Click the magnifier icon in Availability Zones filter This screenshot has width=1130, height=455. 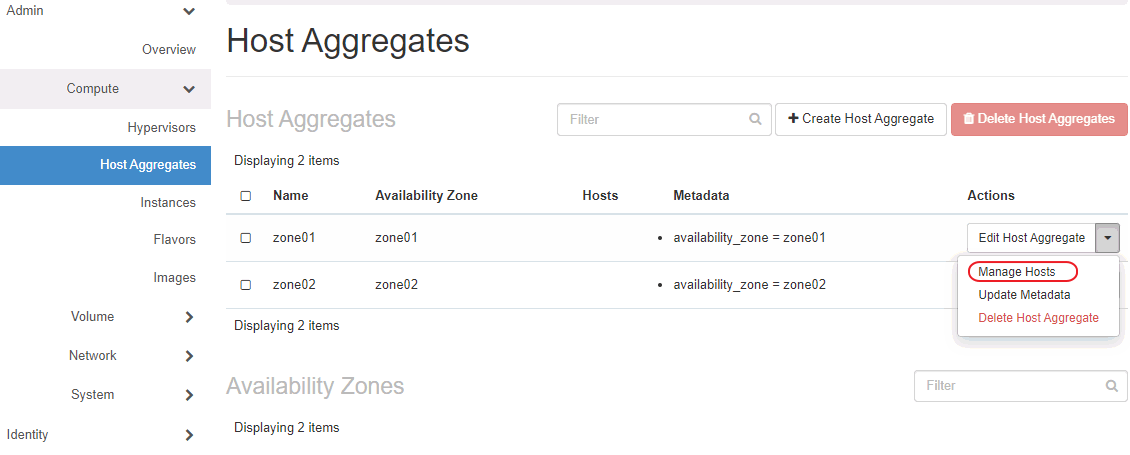[x=1111, y=386]
